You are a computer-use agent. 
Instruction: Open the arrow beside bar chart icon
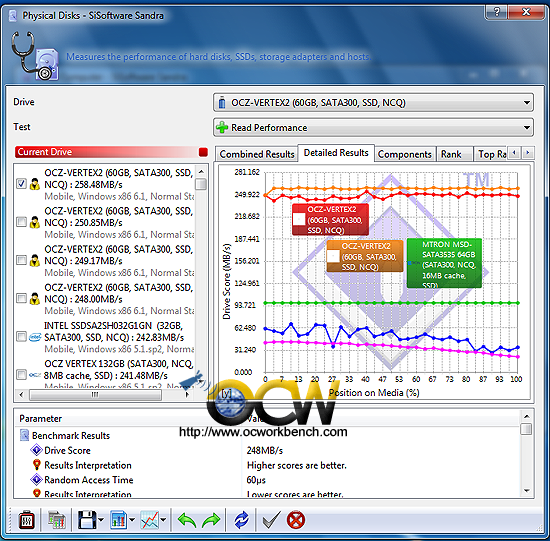pos(132,520)
